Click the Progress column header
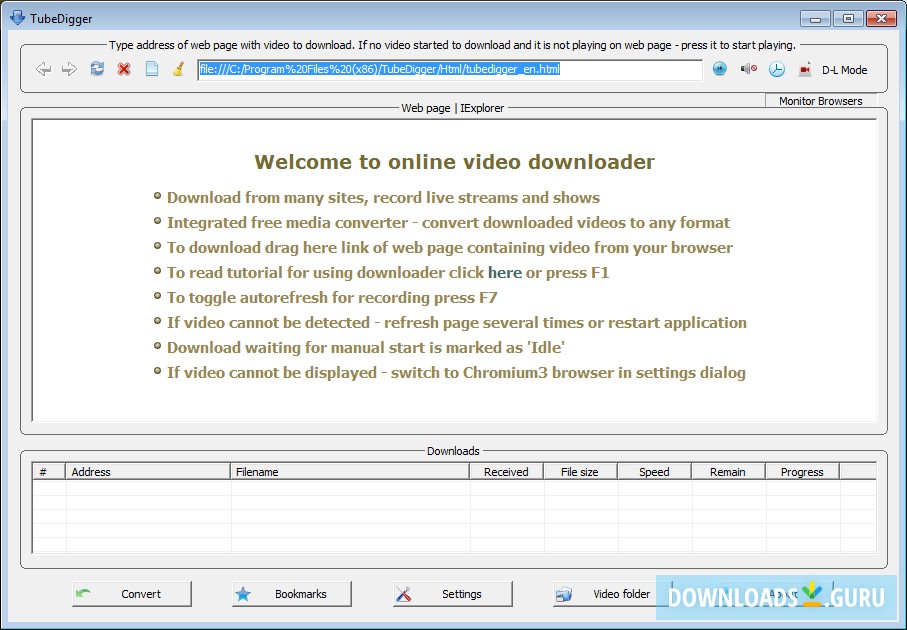The height and width of the screenshot is (630, 907). pos(802,471)
